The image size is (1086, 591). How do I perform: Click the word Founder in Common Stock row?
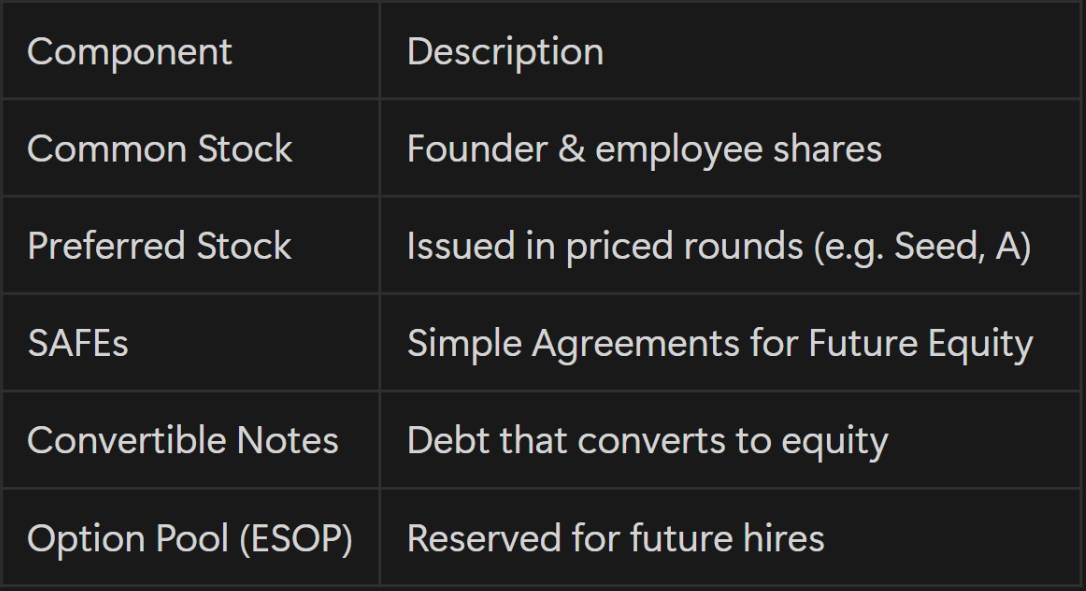tap(477, 149)
